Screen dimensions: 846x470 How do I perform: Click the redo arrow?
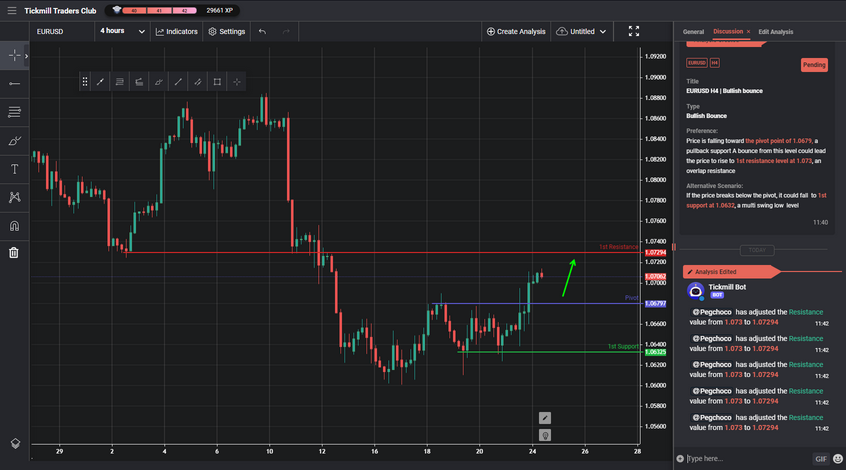point(286,31)
